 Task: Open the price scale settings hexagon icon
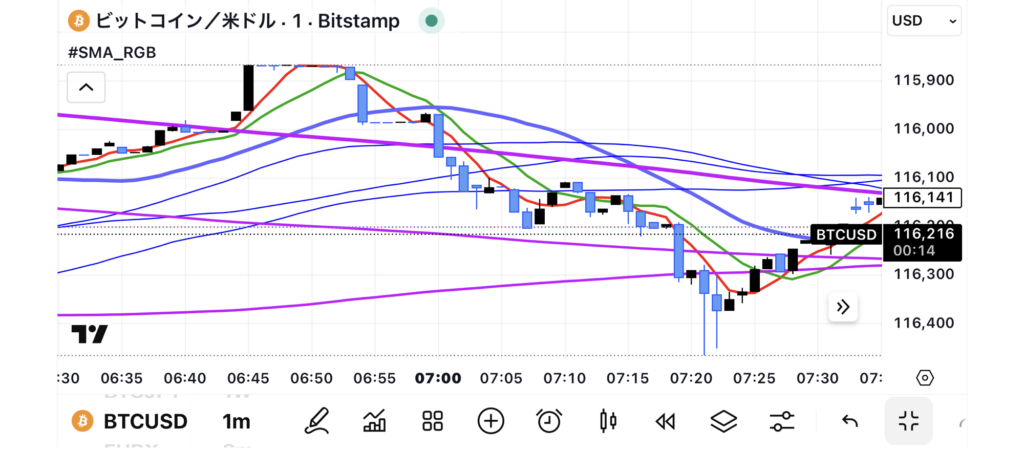925,378
